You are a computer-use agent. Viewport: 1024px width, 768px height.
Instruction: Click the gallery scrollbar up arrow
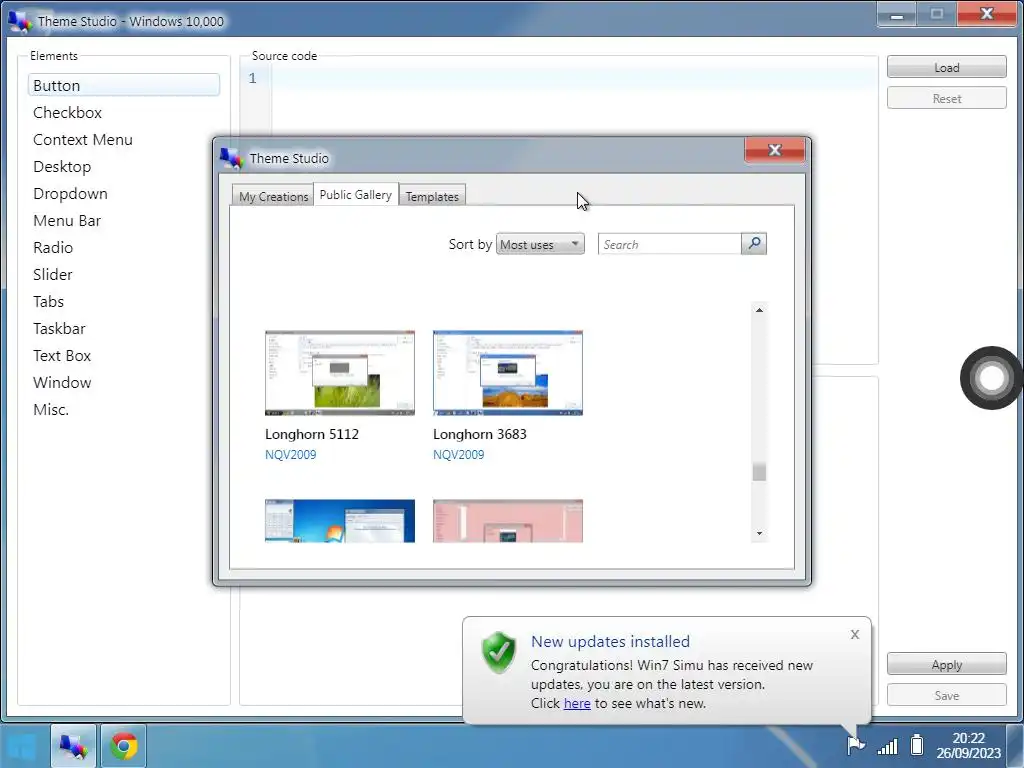tap(759, 310)
